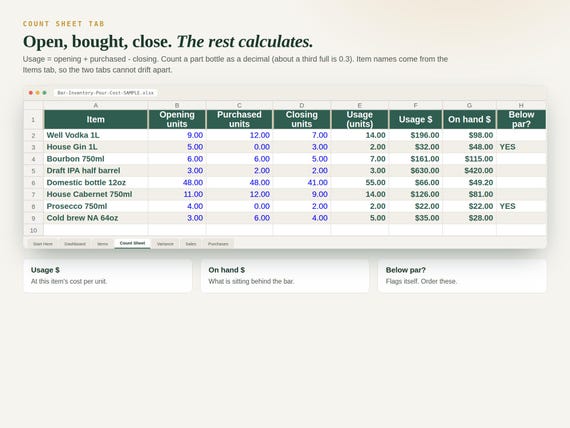Click House Cabernet usage $126.00 cell
570x428 pixels.
[416, 194]
